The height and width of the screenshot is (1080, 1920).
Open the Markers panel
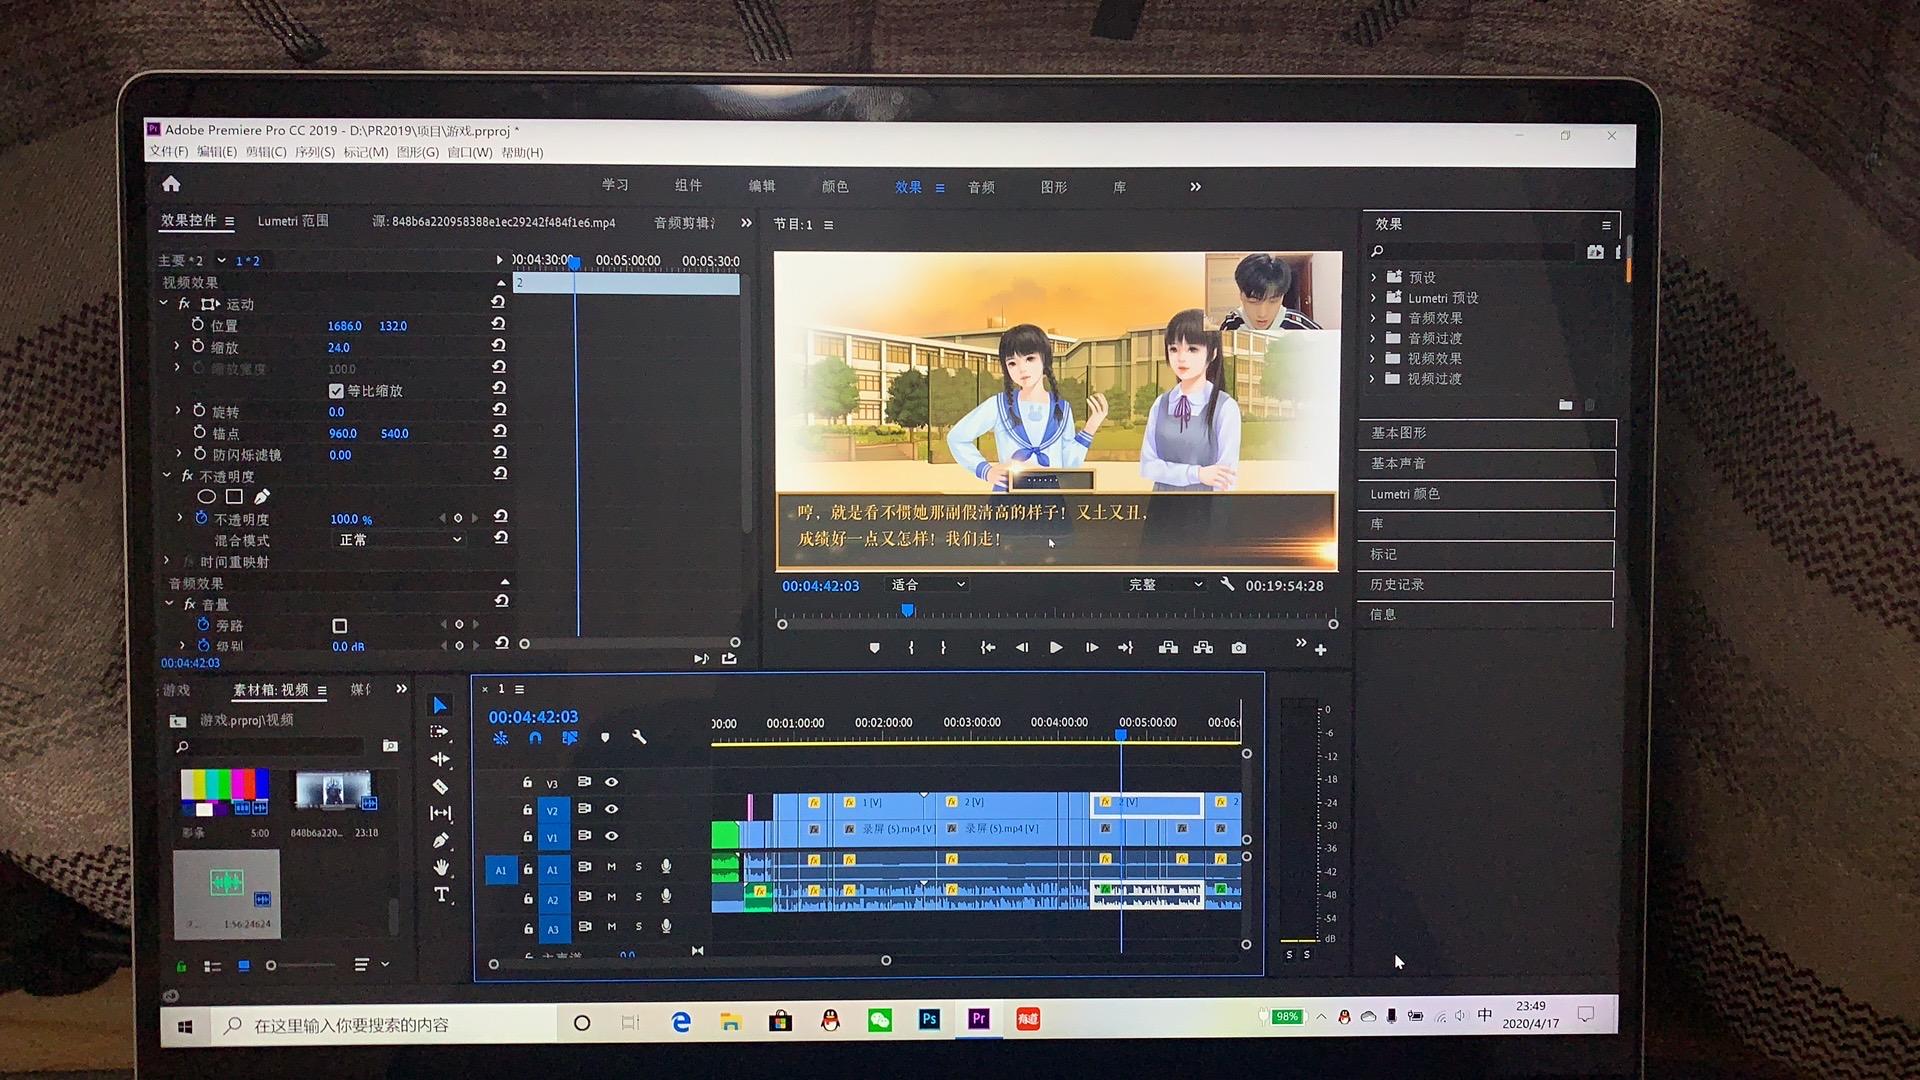point(1487,554)
